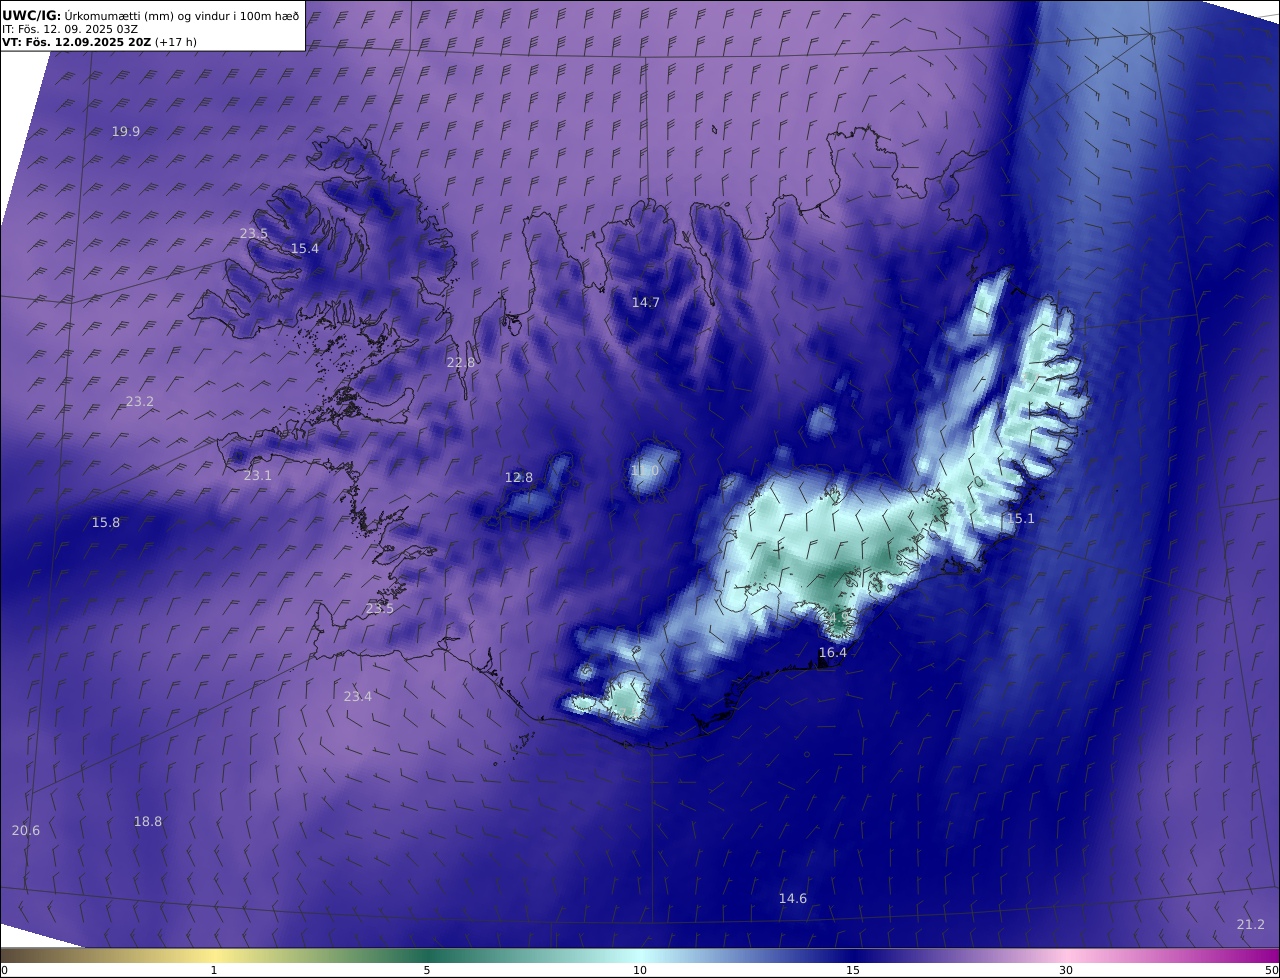
Task: Click the precipitation color scale bar
Action: (x=640, y=955)
